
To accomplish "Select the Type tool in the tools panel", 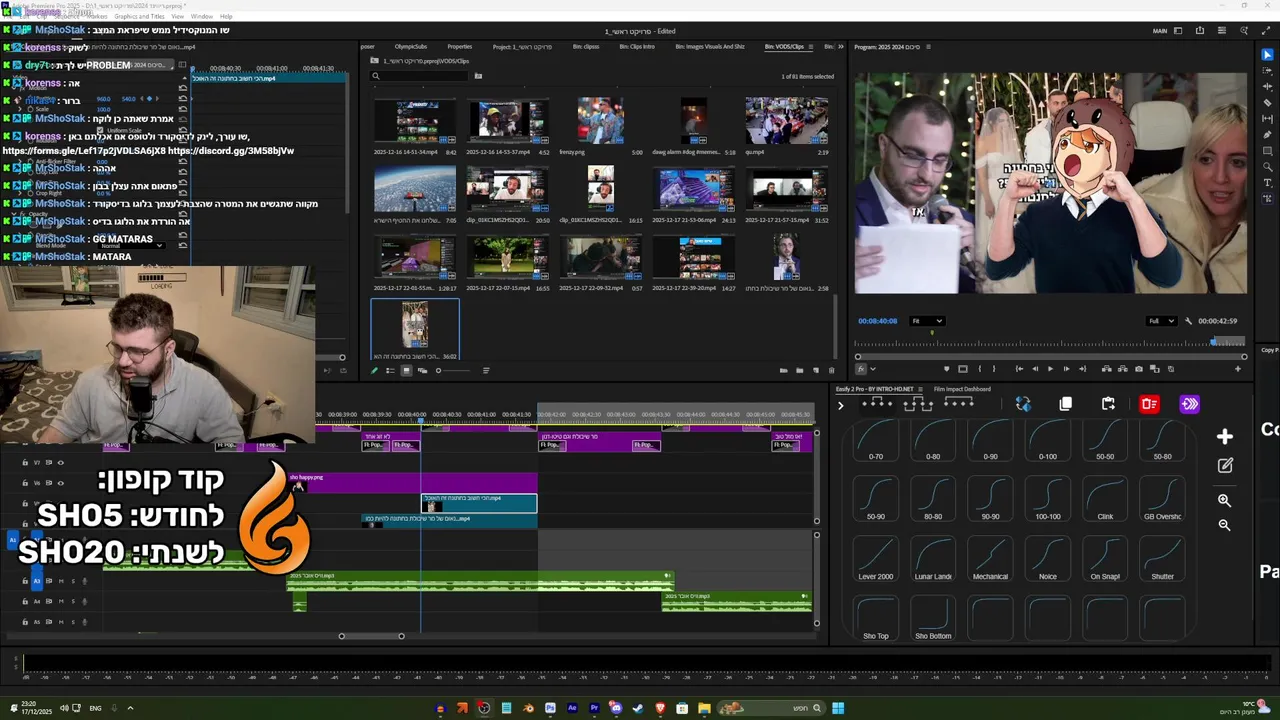I will [x=1268, y=183].
